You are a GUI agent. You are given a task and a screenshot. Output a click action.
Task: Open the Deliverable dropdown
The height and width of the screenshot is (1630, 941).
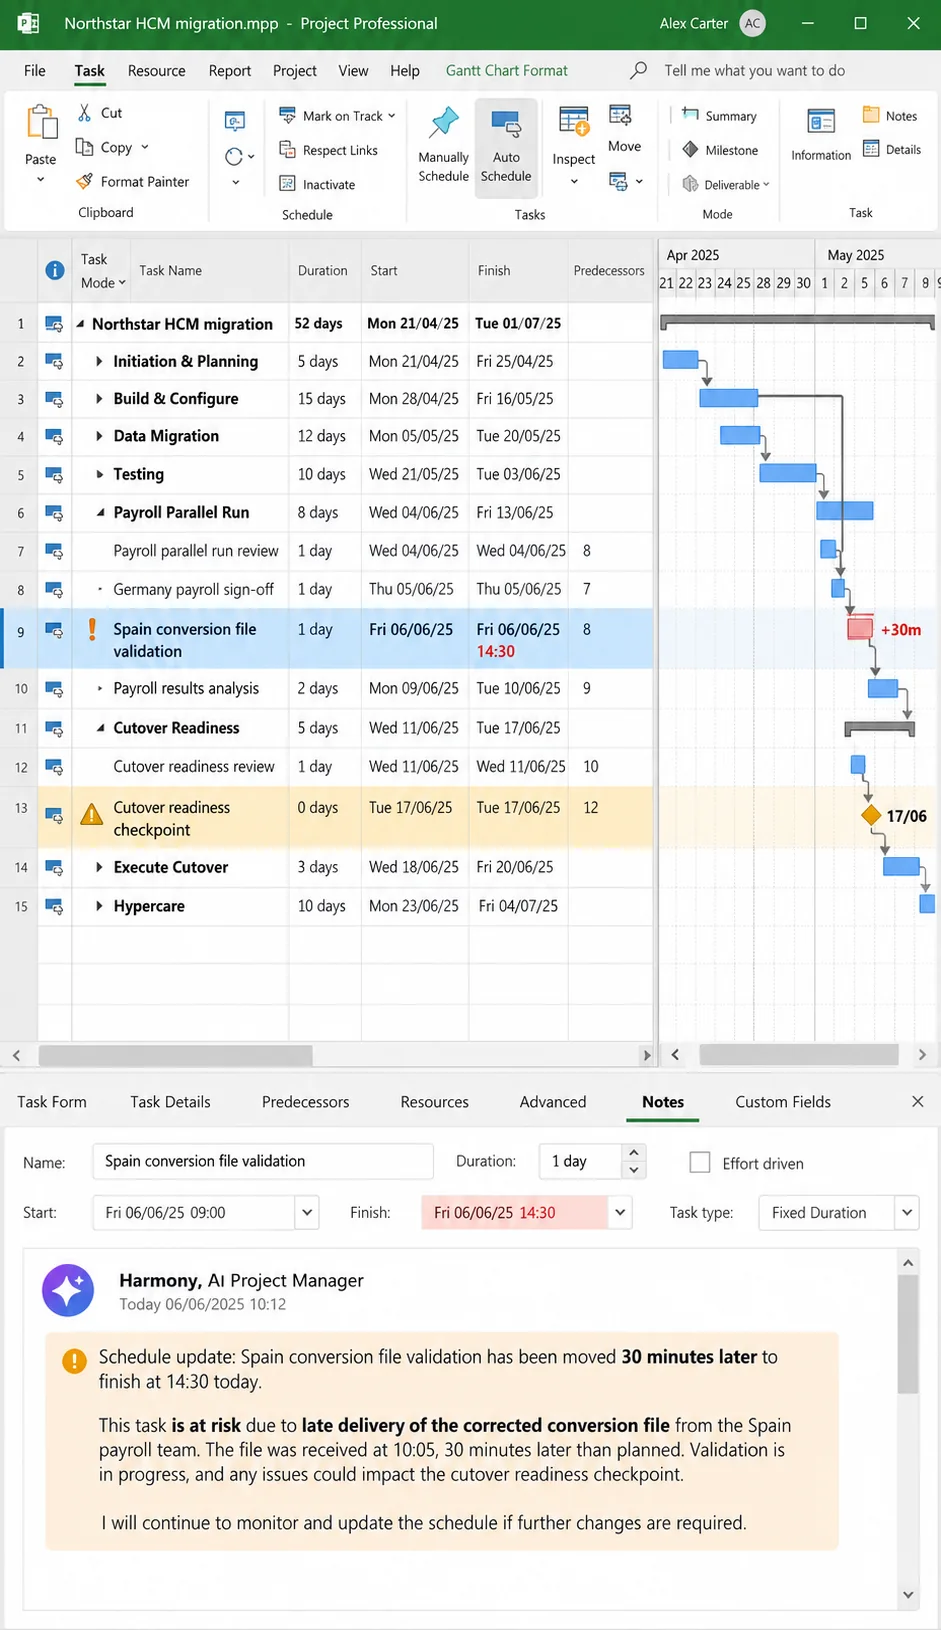pos(766,185)
